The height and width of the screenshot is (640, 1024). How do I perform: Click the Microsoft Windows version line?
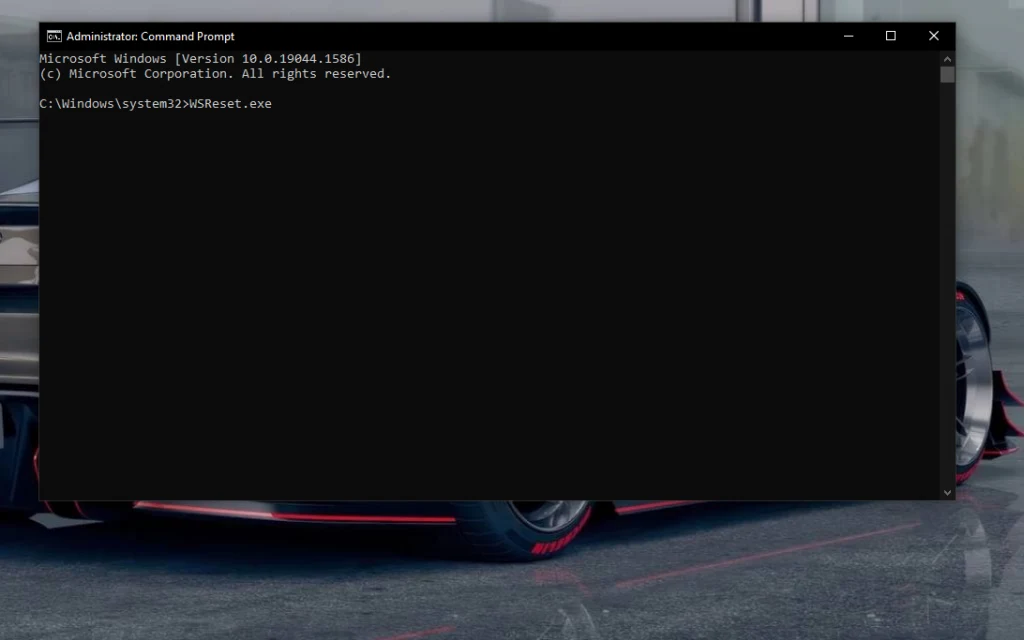pos(200,59)
